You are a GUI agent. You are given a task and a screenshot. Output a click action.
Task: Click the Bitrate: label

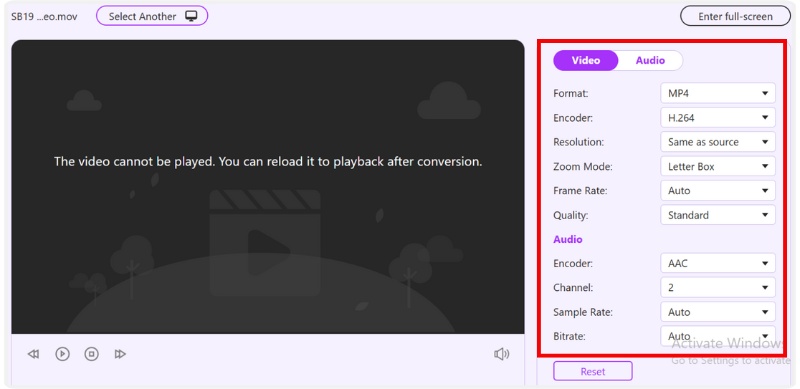[569, 336]
